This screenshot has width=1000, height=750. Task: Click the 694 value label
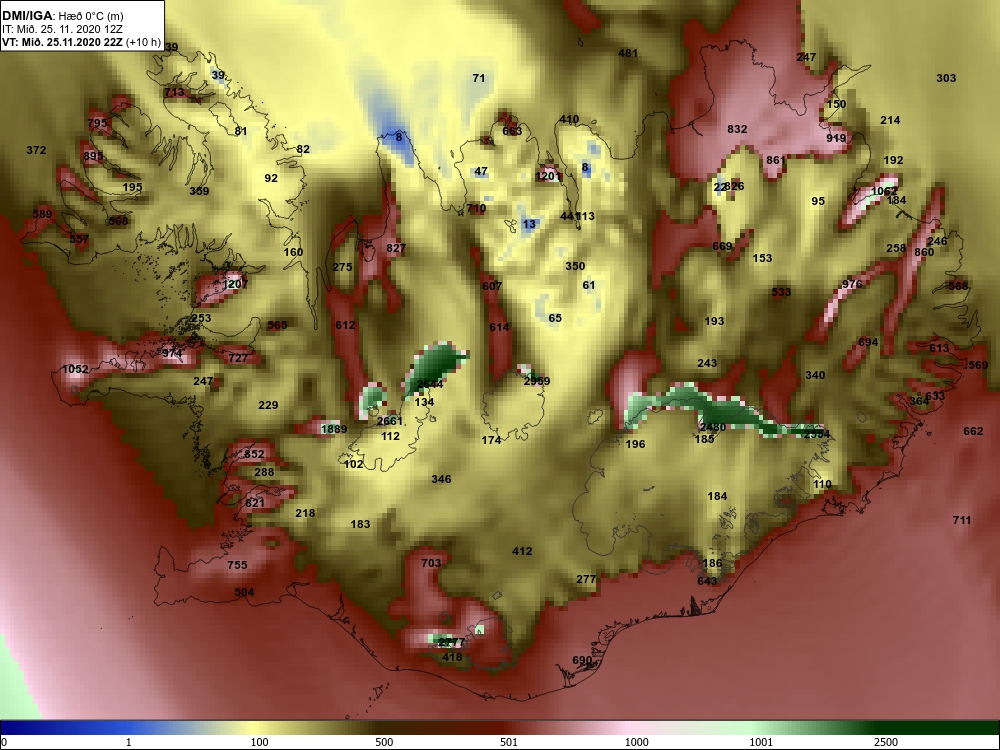868,342
